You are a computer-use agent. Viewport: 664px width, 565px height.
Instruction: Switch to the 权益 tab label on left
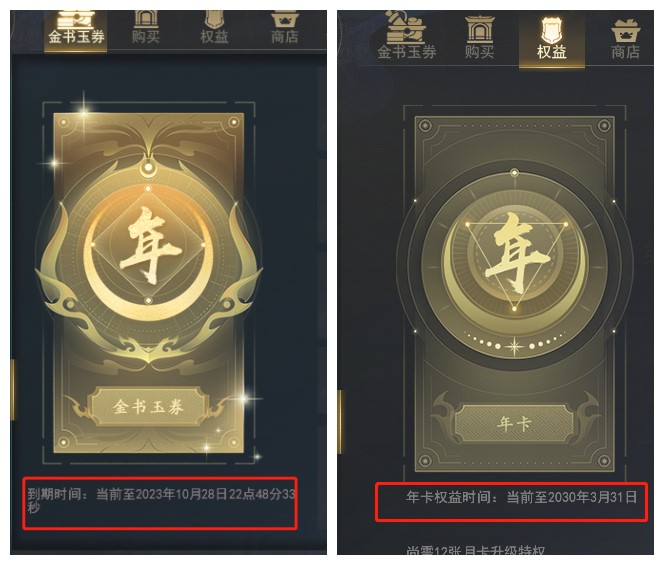[x=215, y=37]
